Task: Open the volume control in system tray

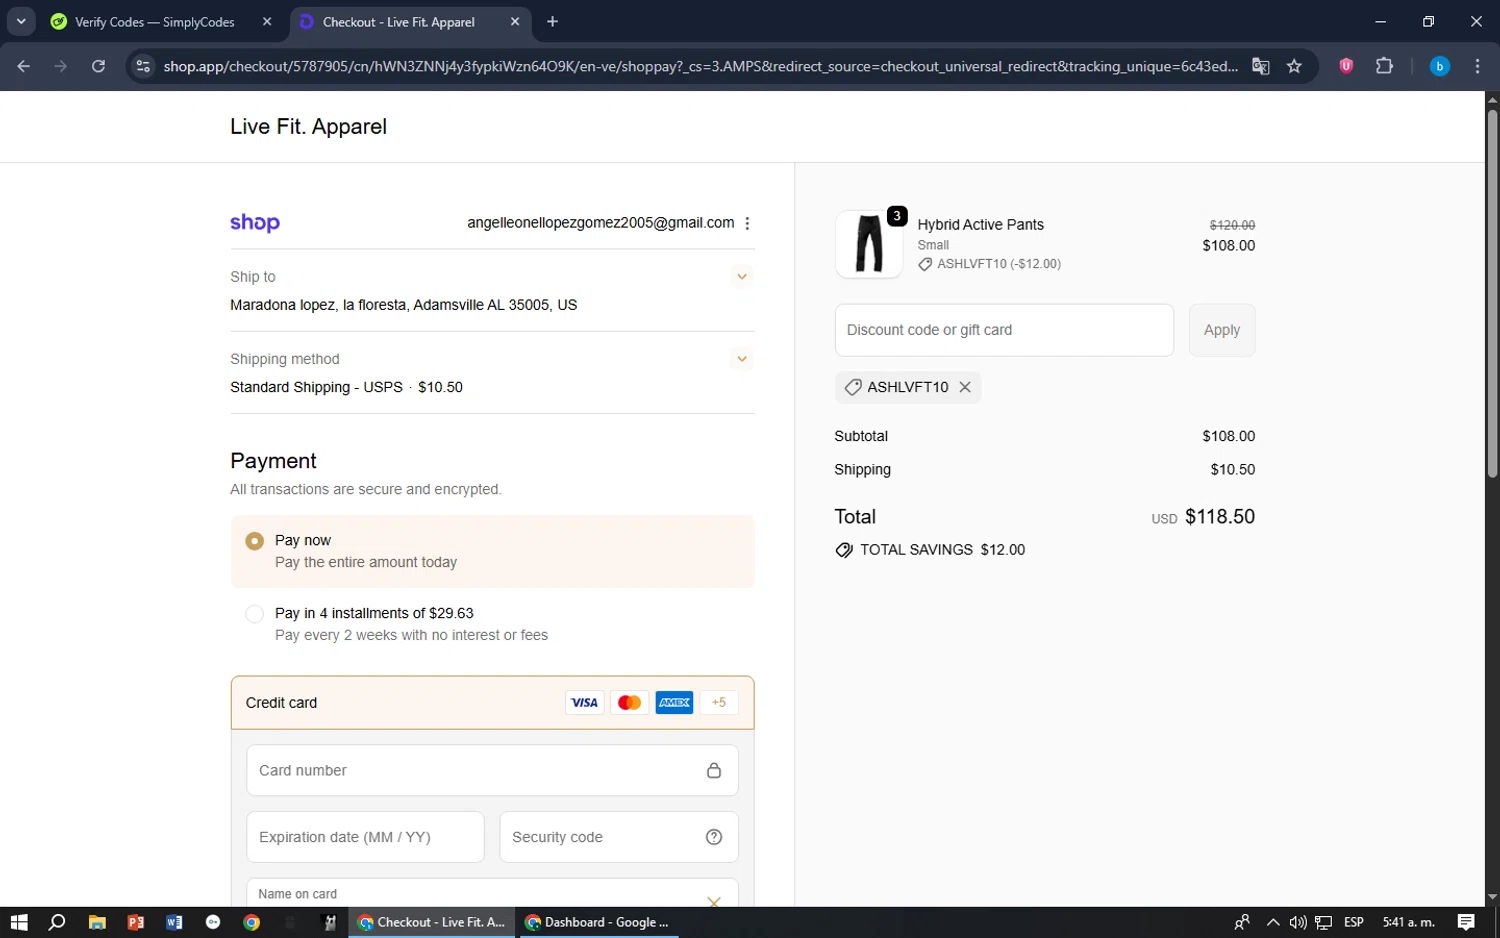Action: click(1298, 922)
